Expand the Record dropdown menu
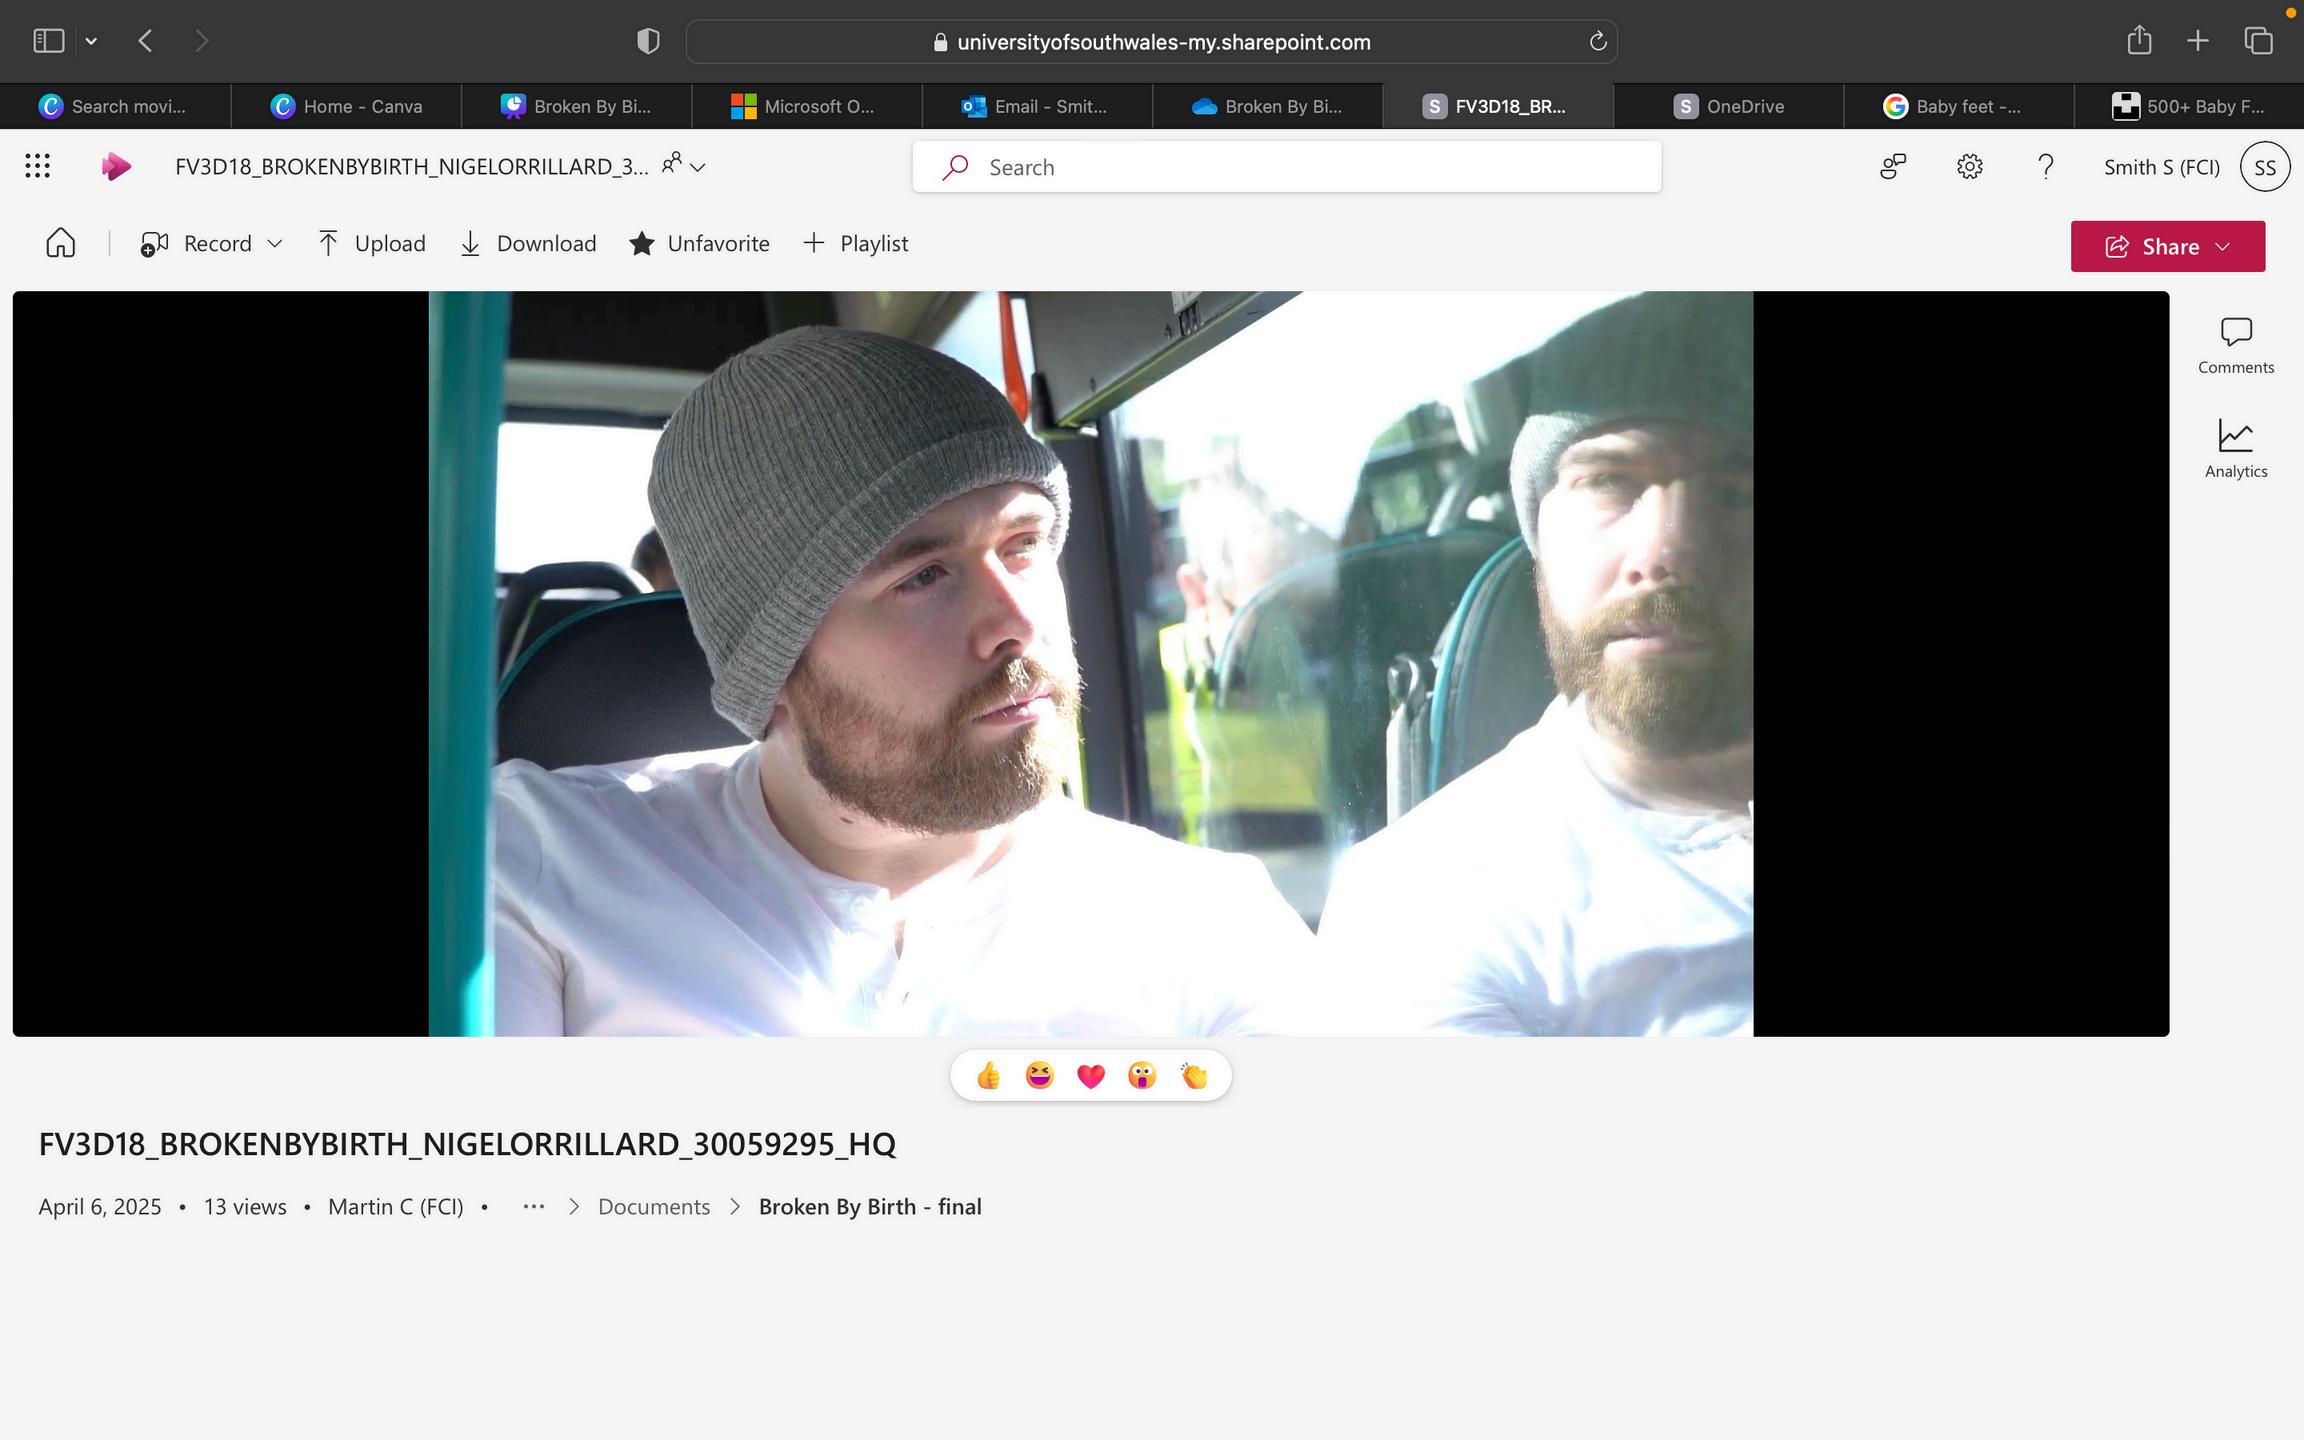2304x1440 pixels. click(x=275, y=244)
